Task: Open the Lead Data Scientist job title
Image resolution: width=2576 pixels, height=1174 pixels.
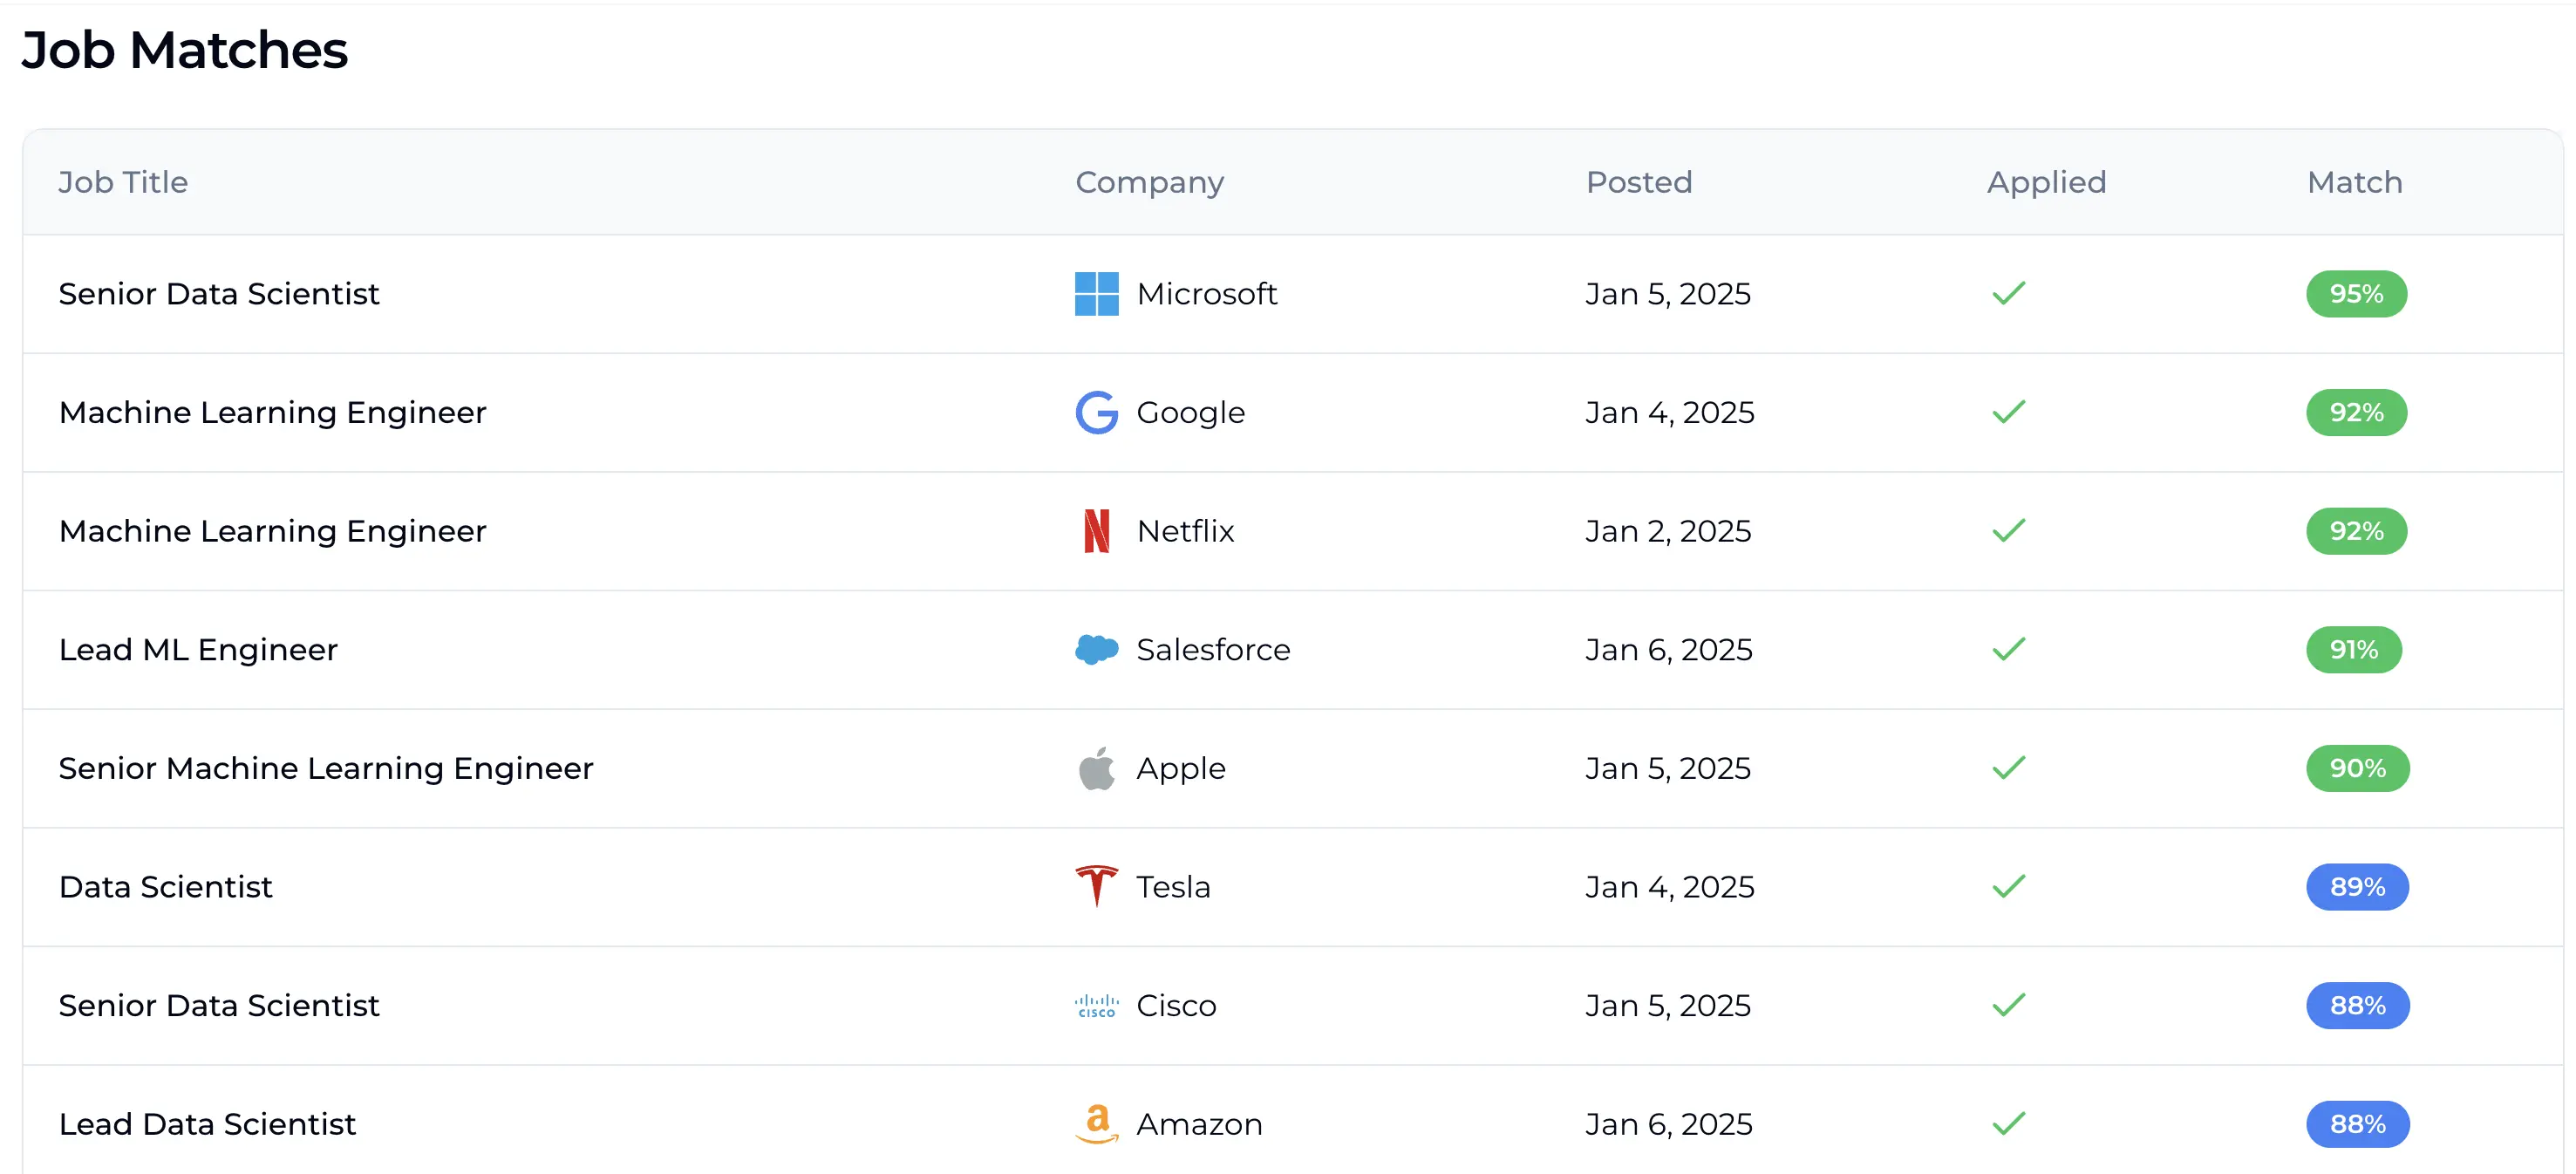Action: pos(207,1124)
